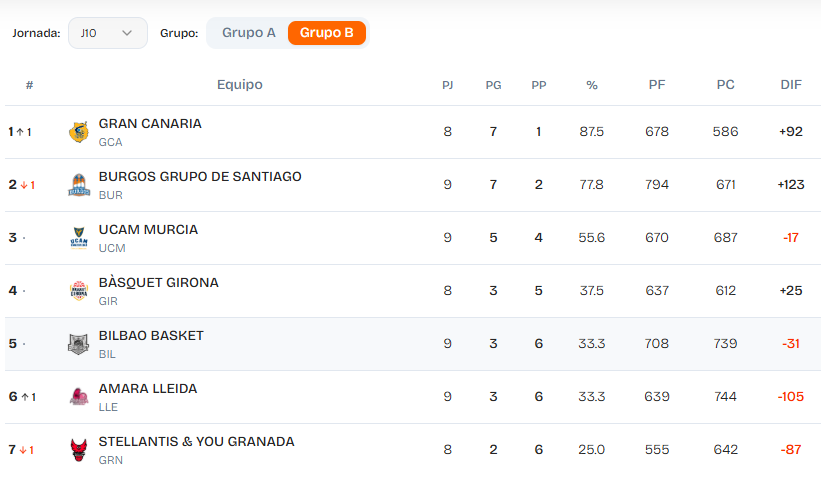Click the PG column header

click(x=493, y=85)
